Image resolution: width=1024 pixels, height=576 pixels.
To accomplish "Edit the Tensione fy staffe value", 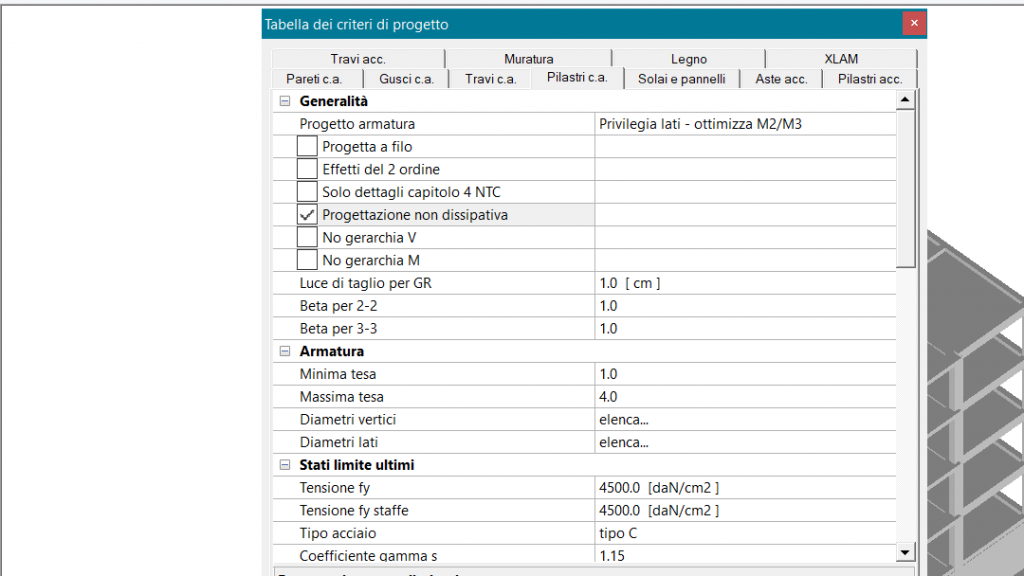I will (x=745, y=511).
